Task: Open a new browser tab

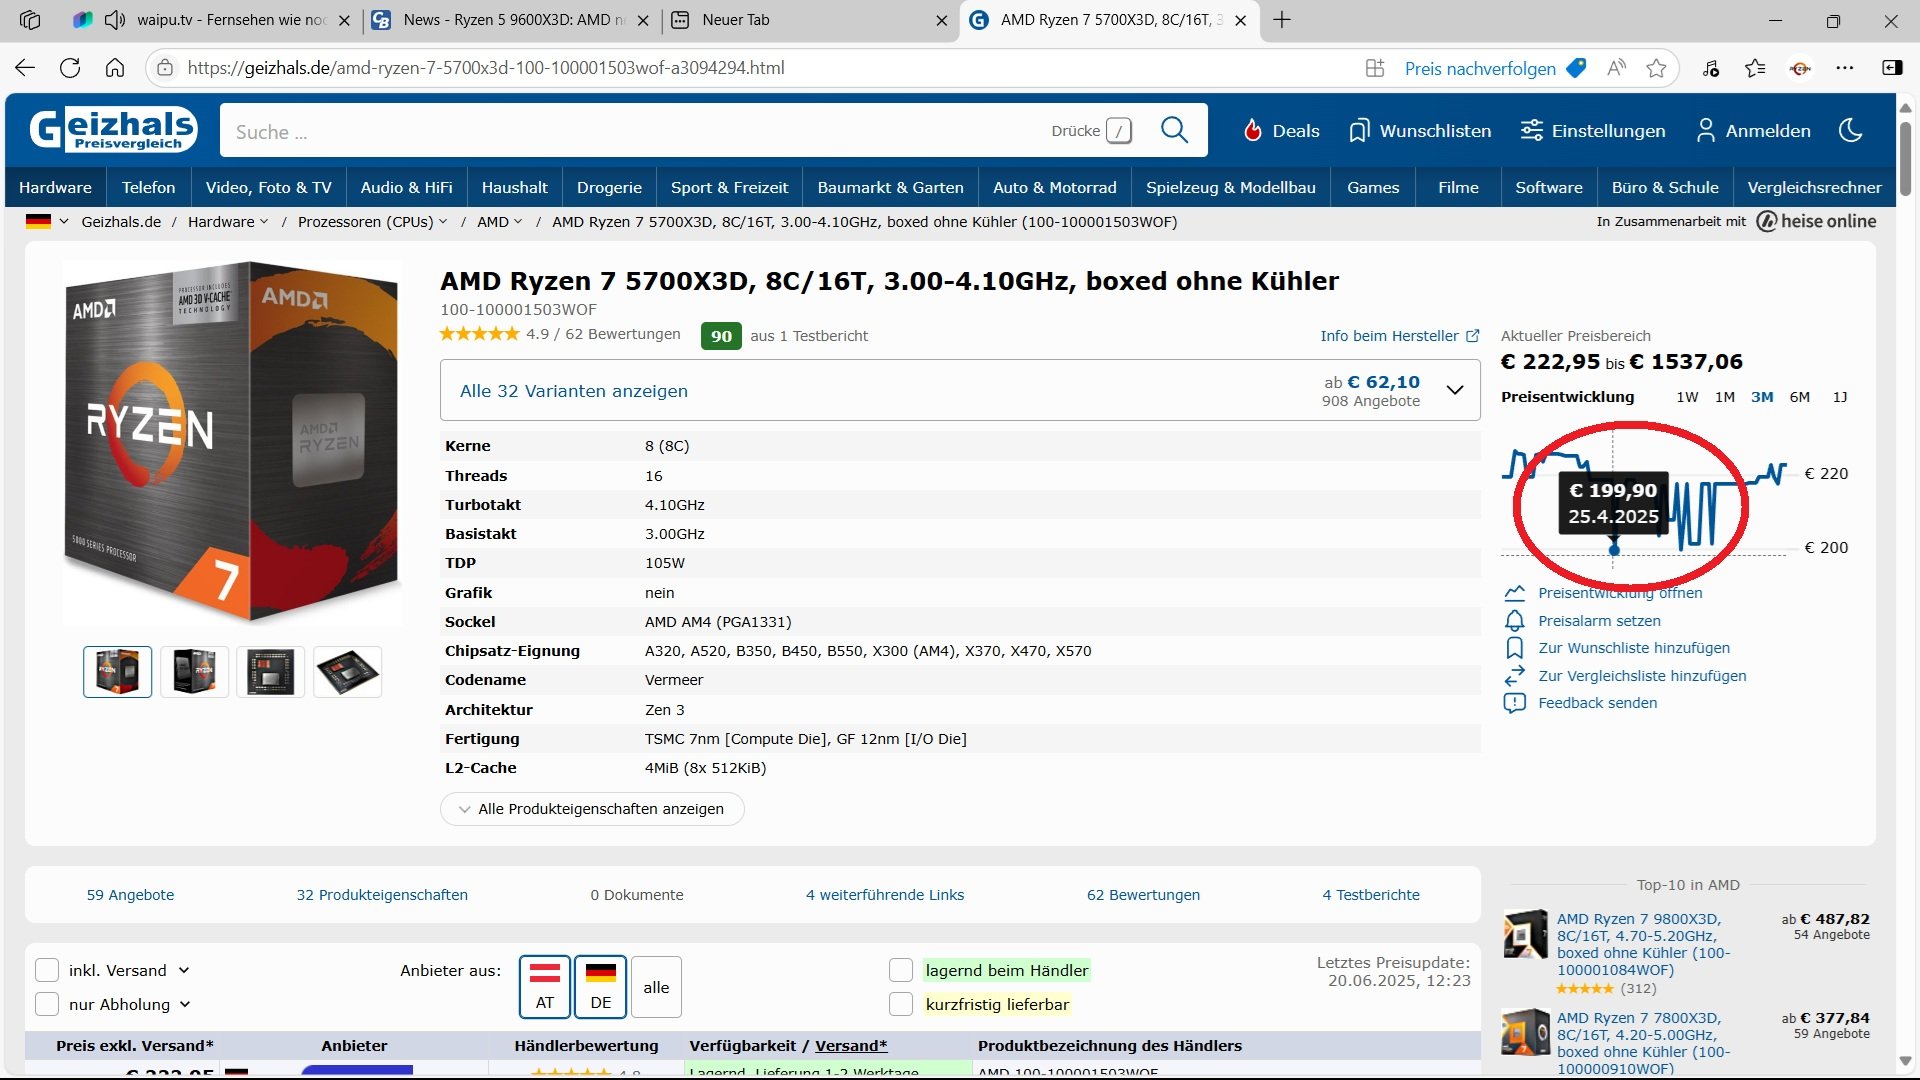Action: (1282, 20)
